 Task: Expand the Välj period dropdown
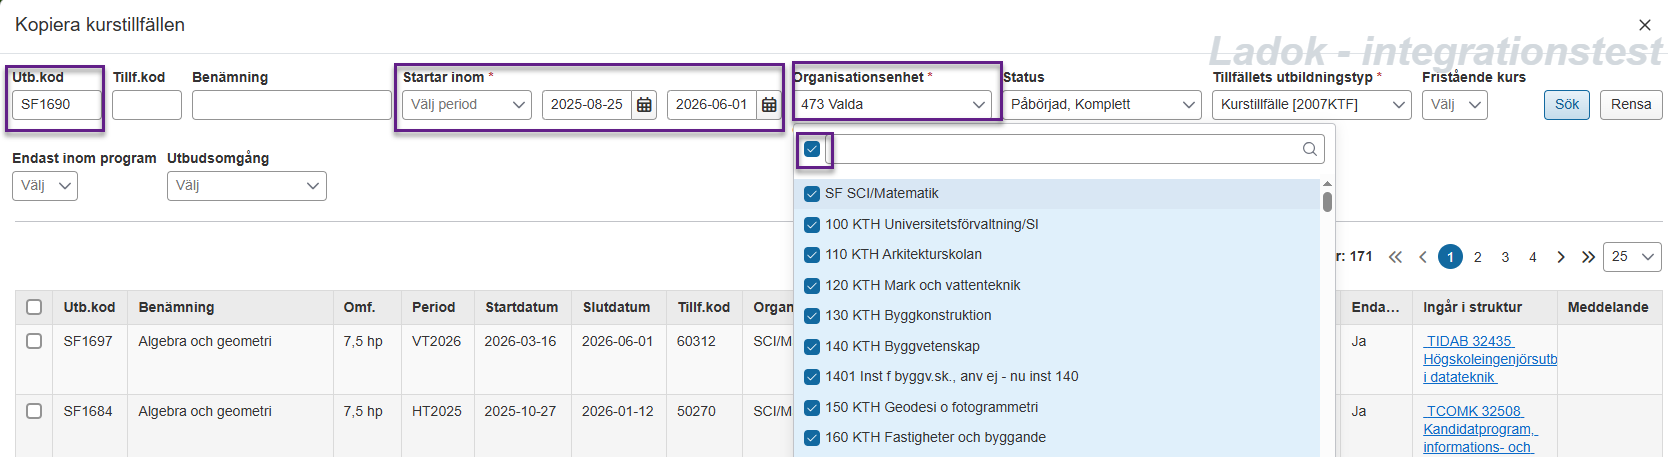(x=466, y=105)
